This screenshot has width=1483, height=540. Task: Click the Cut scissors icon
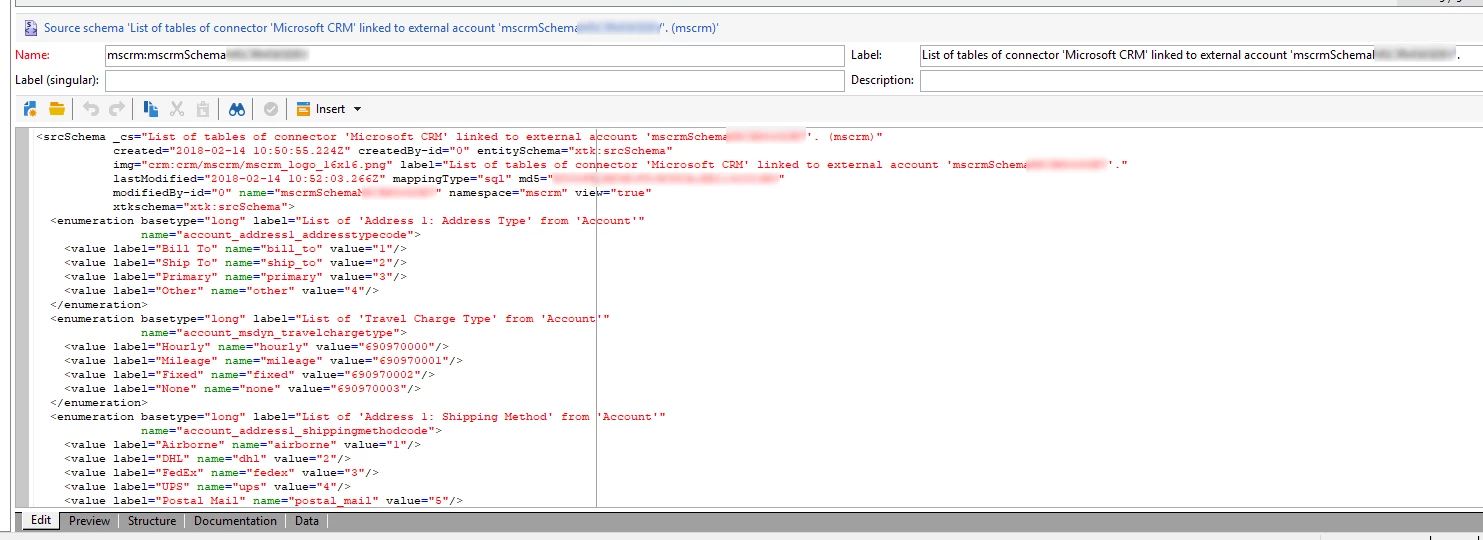[177, 109]
